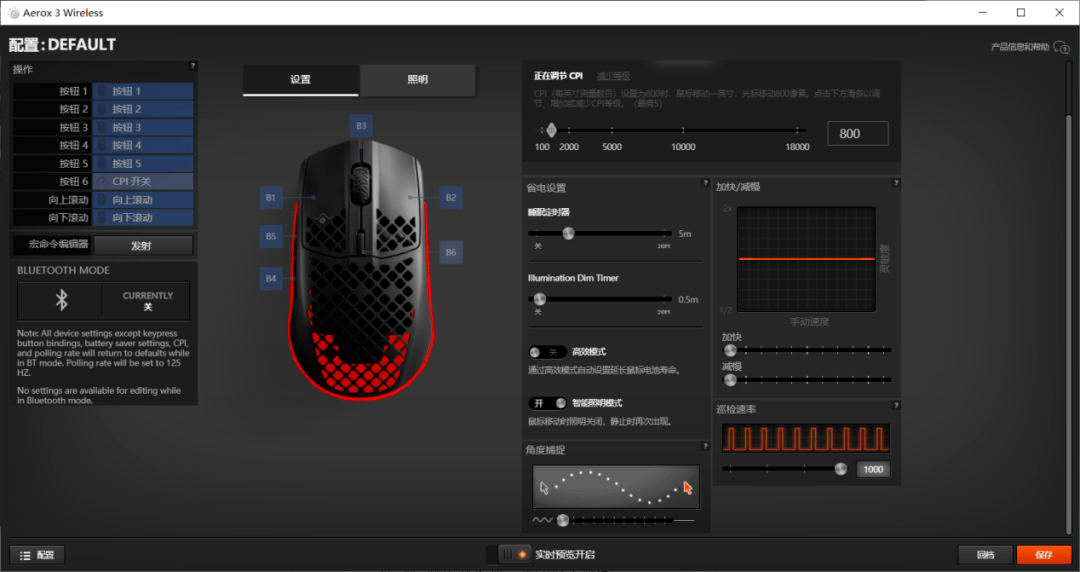1080x572 pixels.
Task: Disable the 智能照明模式 switch
Action: coord(548,403)
